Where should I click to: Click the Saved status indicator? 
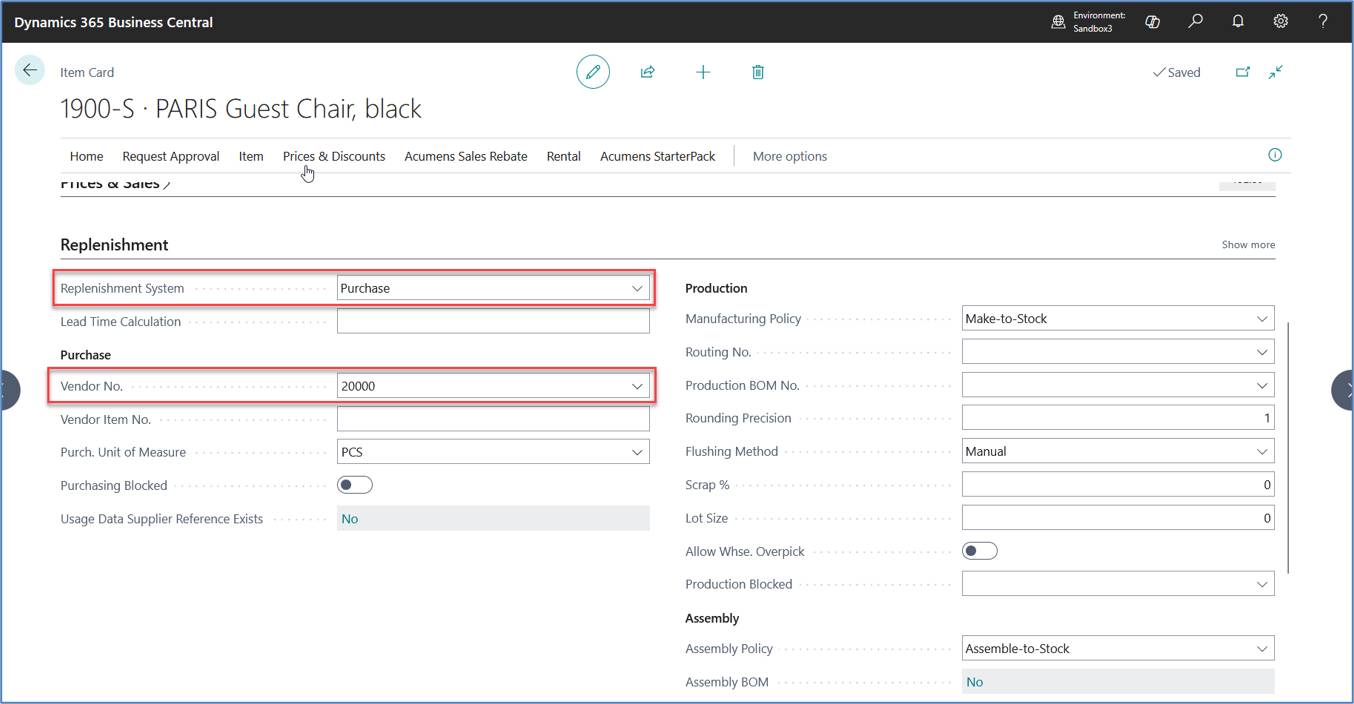click(1177, 72)
